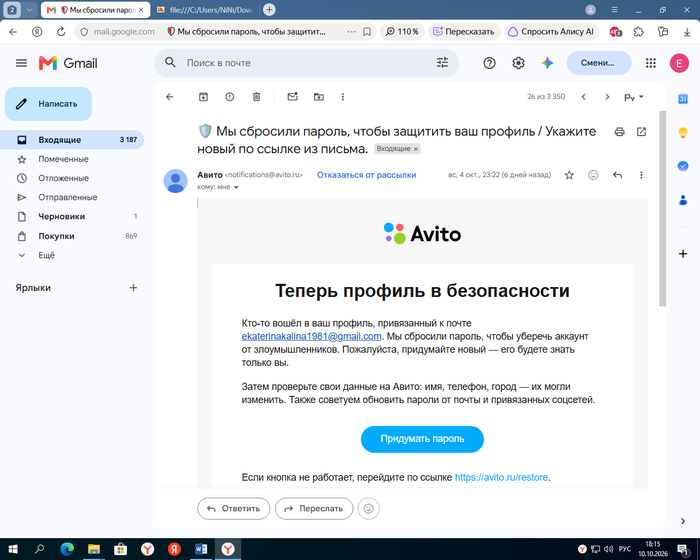700x560 pixels.
Task: Open Contacts side panel
Action: [683, 200]
